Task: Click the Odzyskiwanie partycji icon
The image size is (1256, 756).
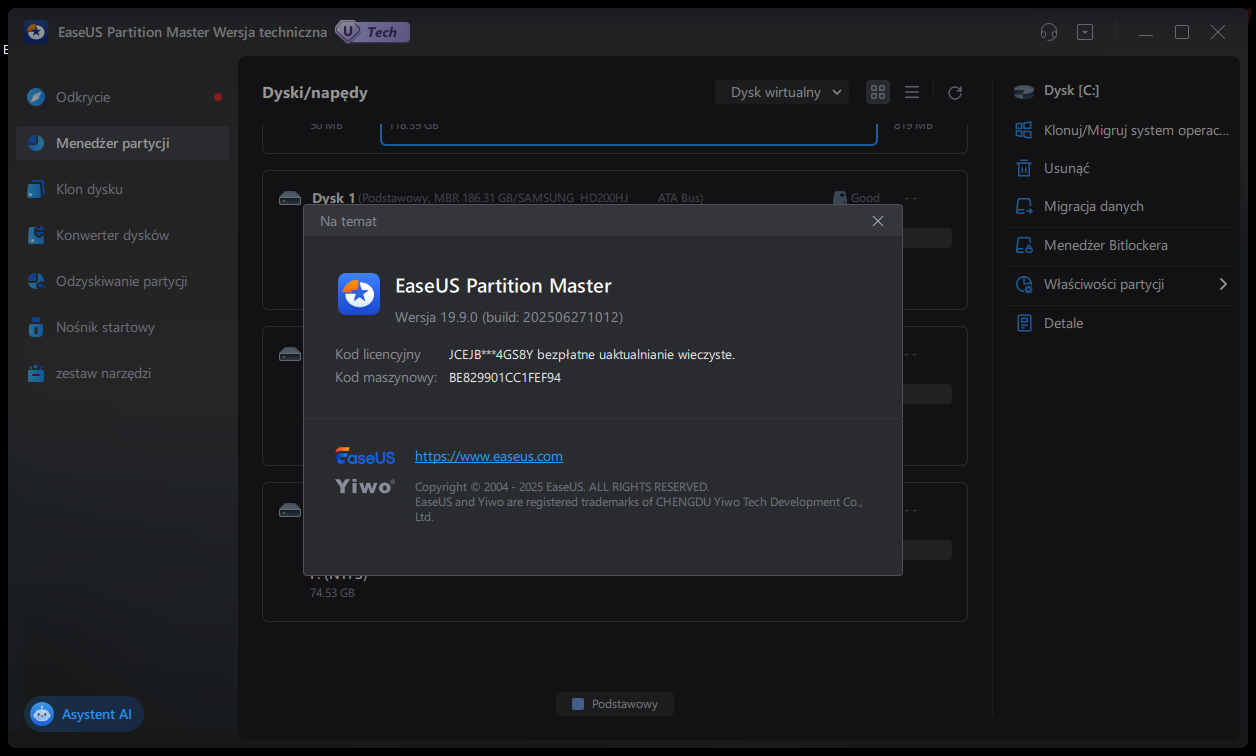Action: 36,281
